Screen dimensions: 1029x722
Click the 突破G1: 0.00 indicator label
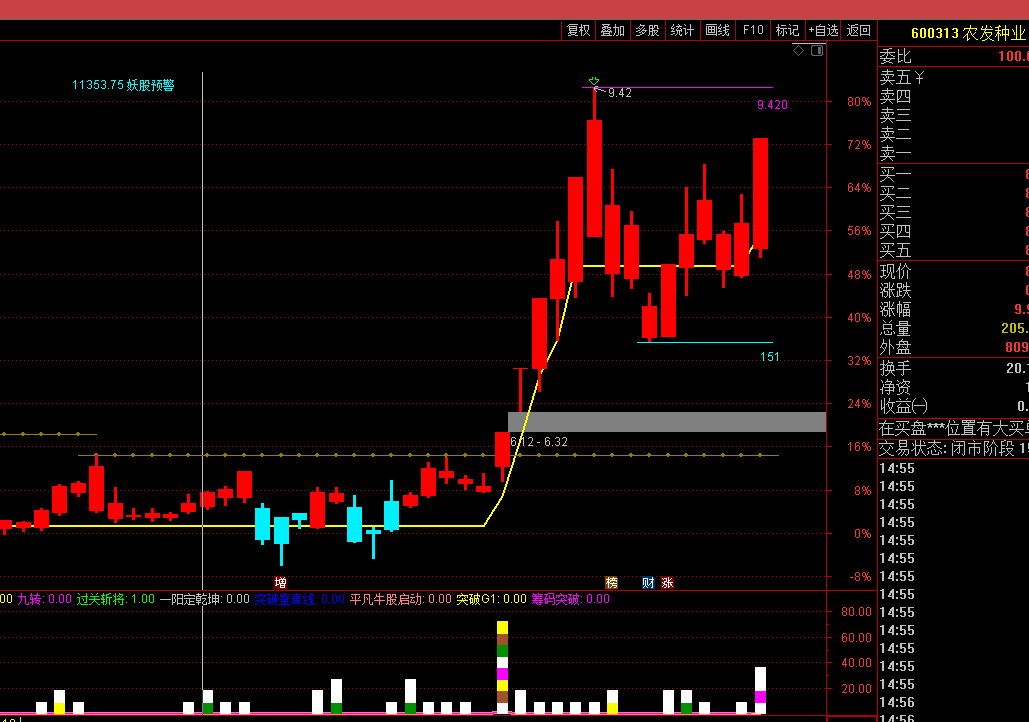pyautogui.click(x=492, y=599)
